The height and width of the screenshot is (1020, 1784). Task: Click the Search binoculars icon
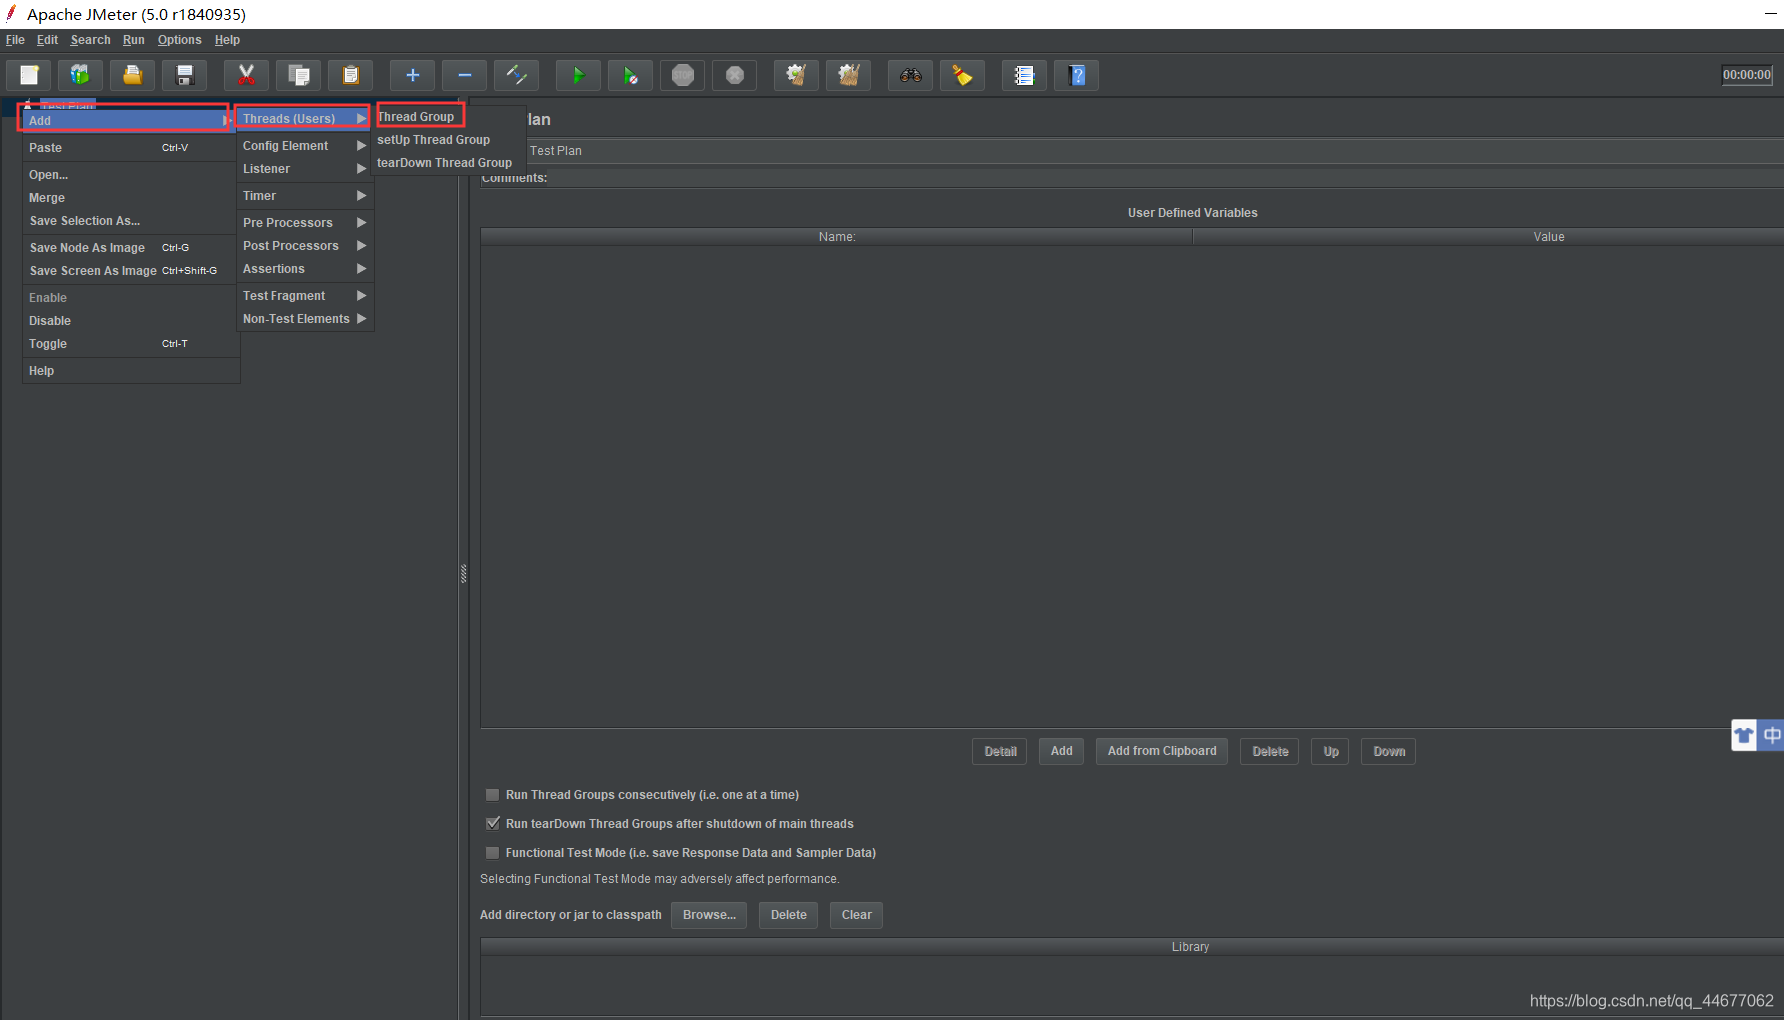tap(910, 75)
